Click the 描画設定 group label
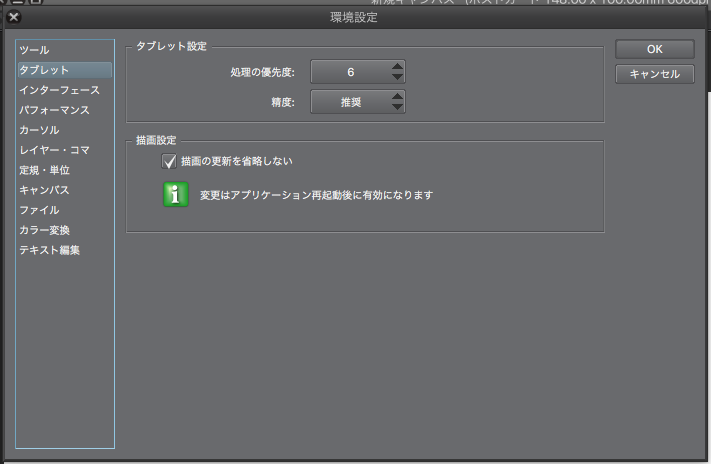Image resolution: width=711 pixels, height=464 pixels. [x=156, y=140]
